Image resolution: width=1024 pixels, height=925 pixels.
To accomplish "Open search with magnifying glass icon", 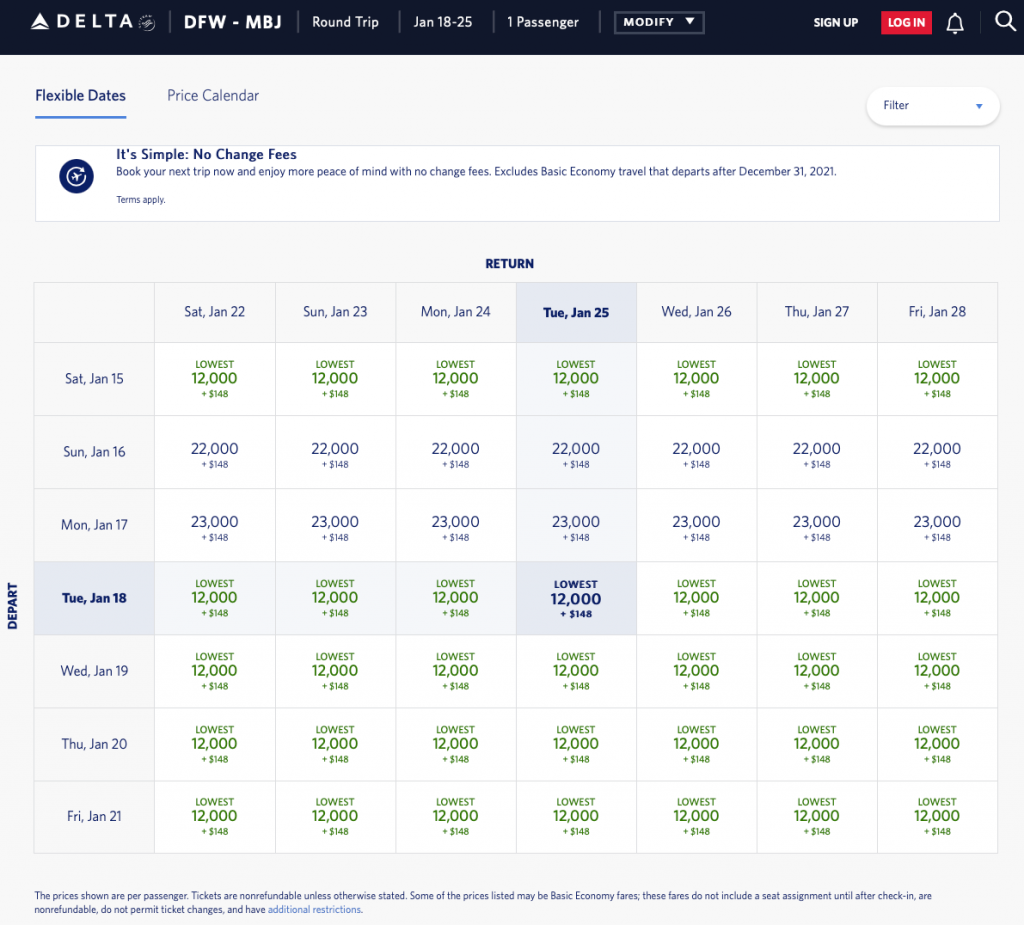I will pyautogui.click(x=1005, y=22).
